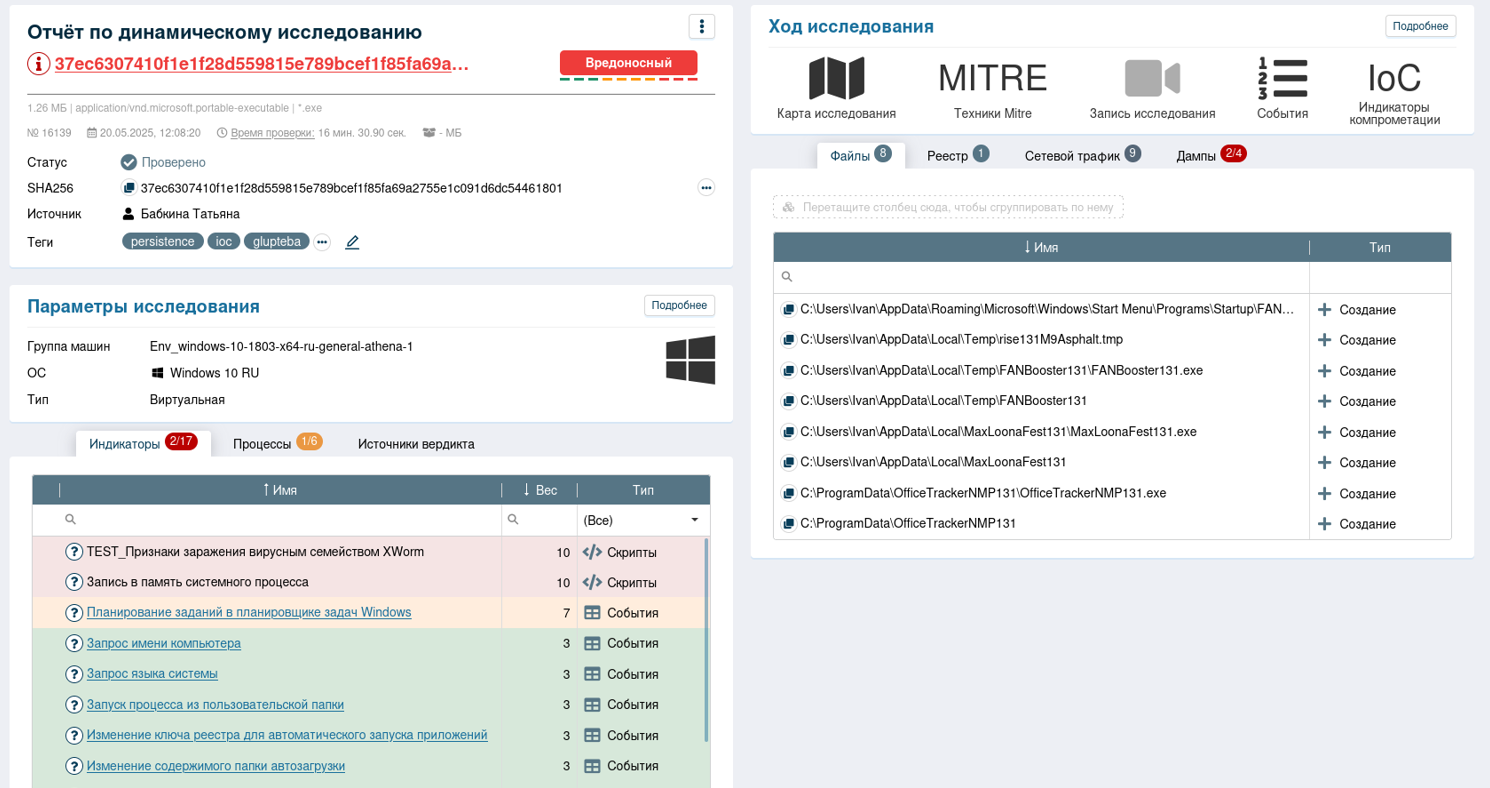The height and width of the screenshot is (788, 1490).
Task: Click the pencil icon to edit tags
Action: (x=352, y=242)
